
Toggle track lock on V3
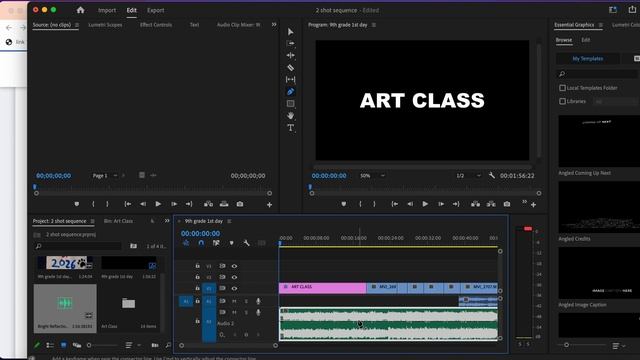(x=198, y=266)
